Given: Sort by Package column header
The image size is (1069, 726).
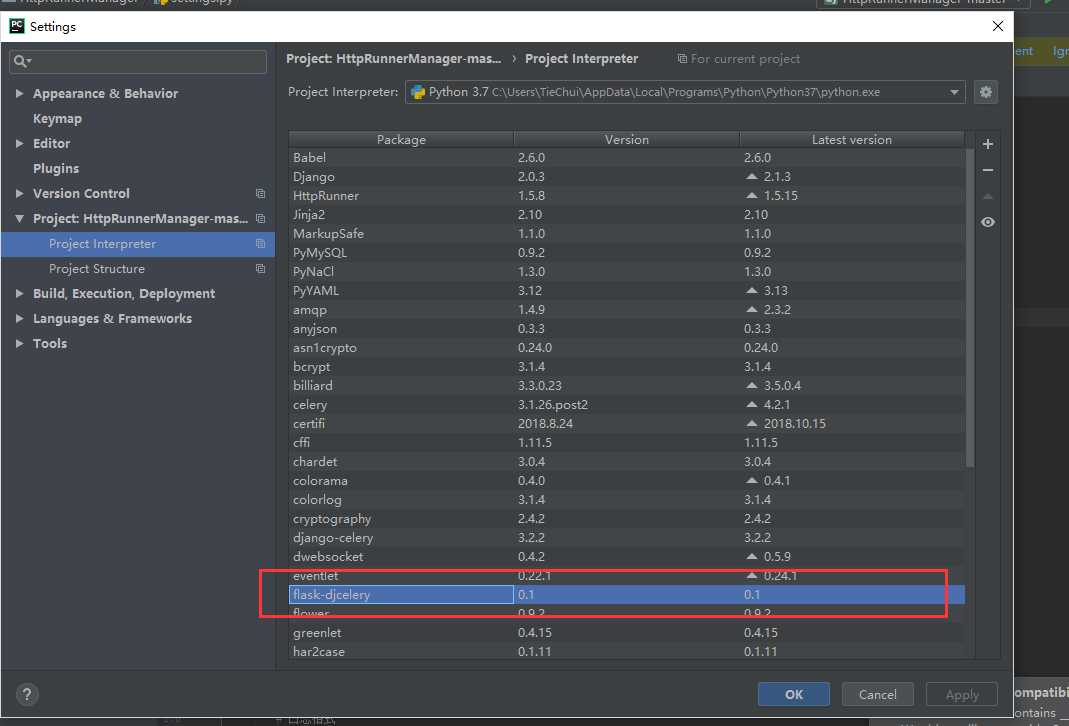Looking at the screenshot, I should [401, 139].
